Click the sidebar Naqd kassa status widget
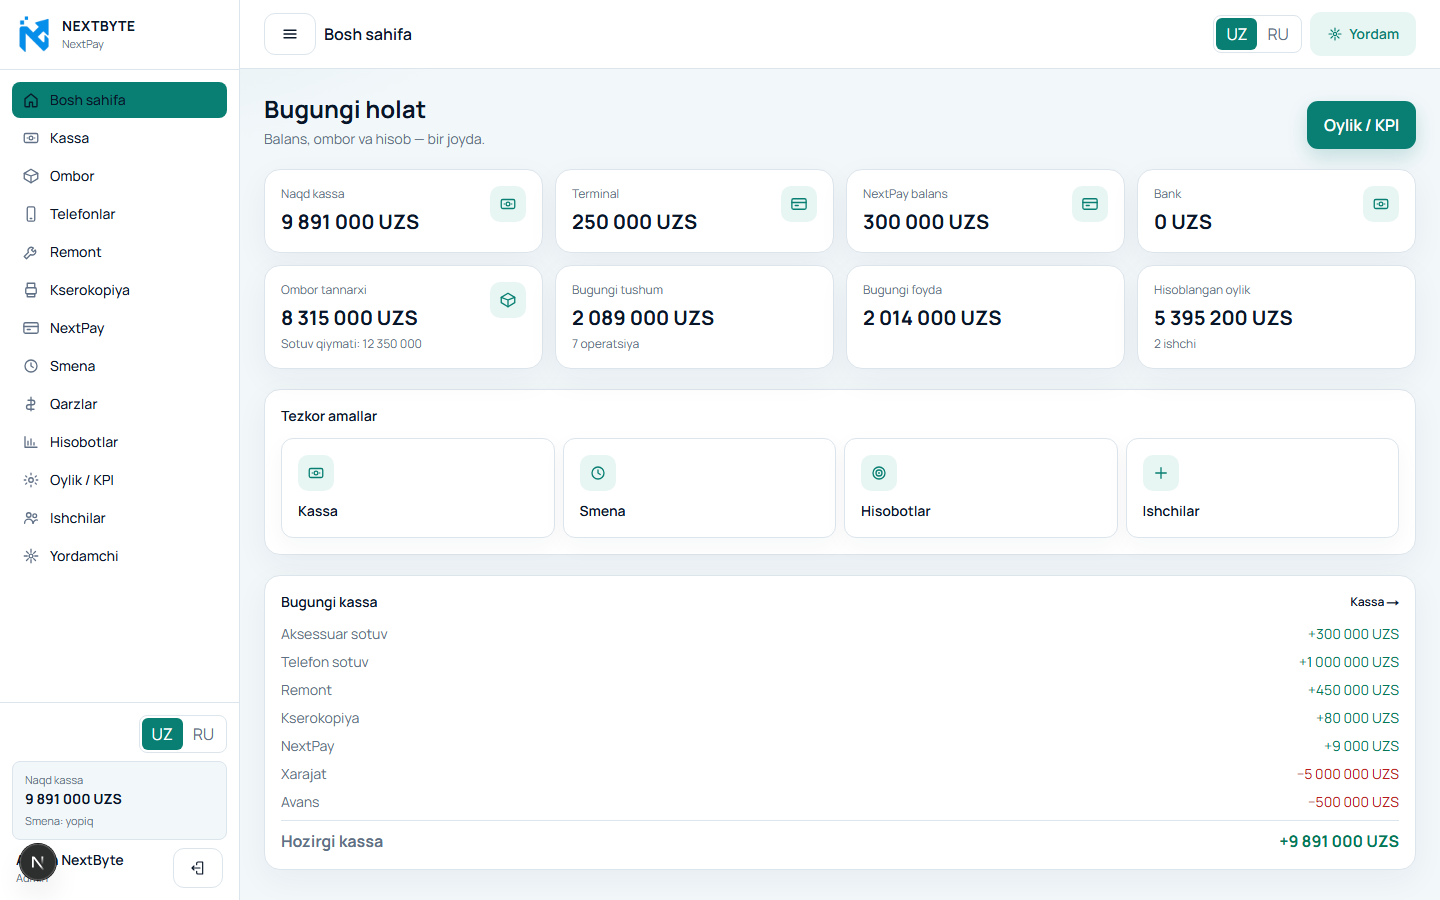This screenshot has width=1440, height=900. (119, 800)
